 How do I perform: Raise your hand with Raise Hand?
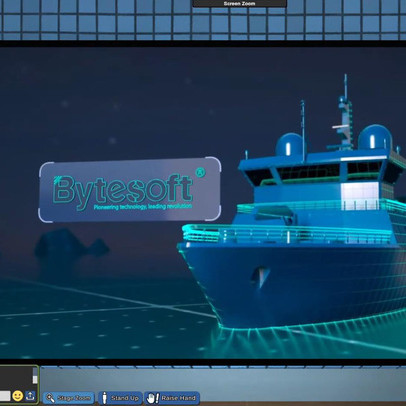pos(172,398)
